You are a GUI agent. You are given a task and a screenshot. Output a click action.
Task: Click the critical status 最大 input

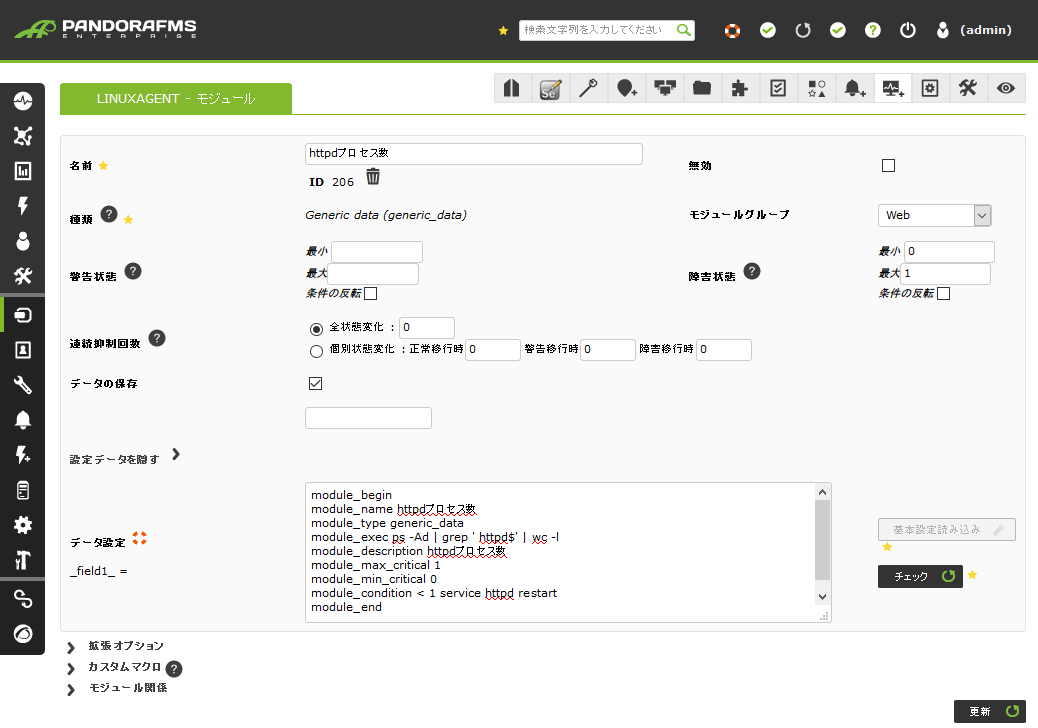(x=945, y=273)
